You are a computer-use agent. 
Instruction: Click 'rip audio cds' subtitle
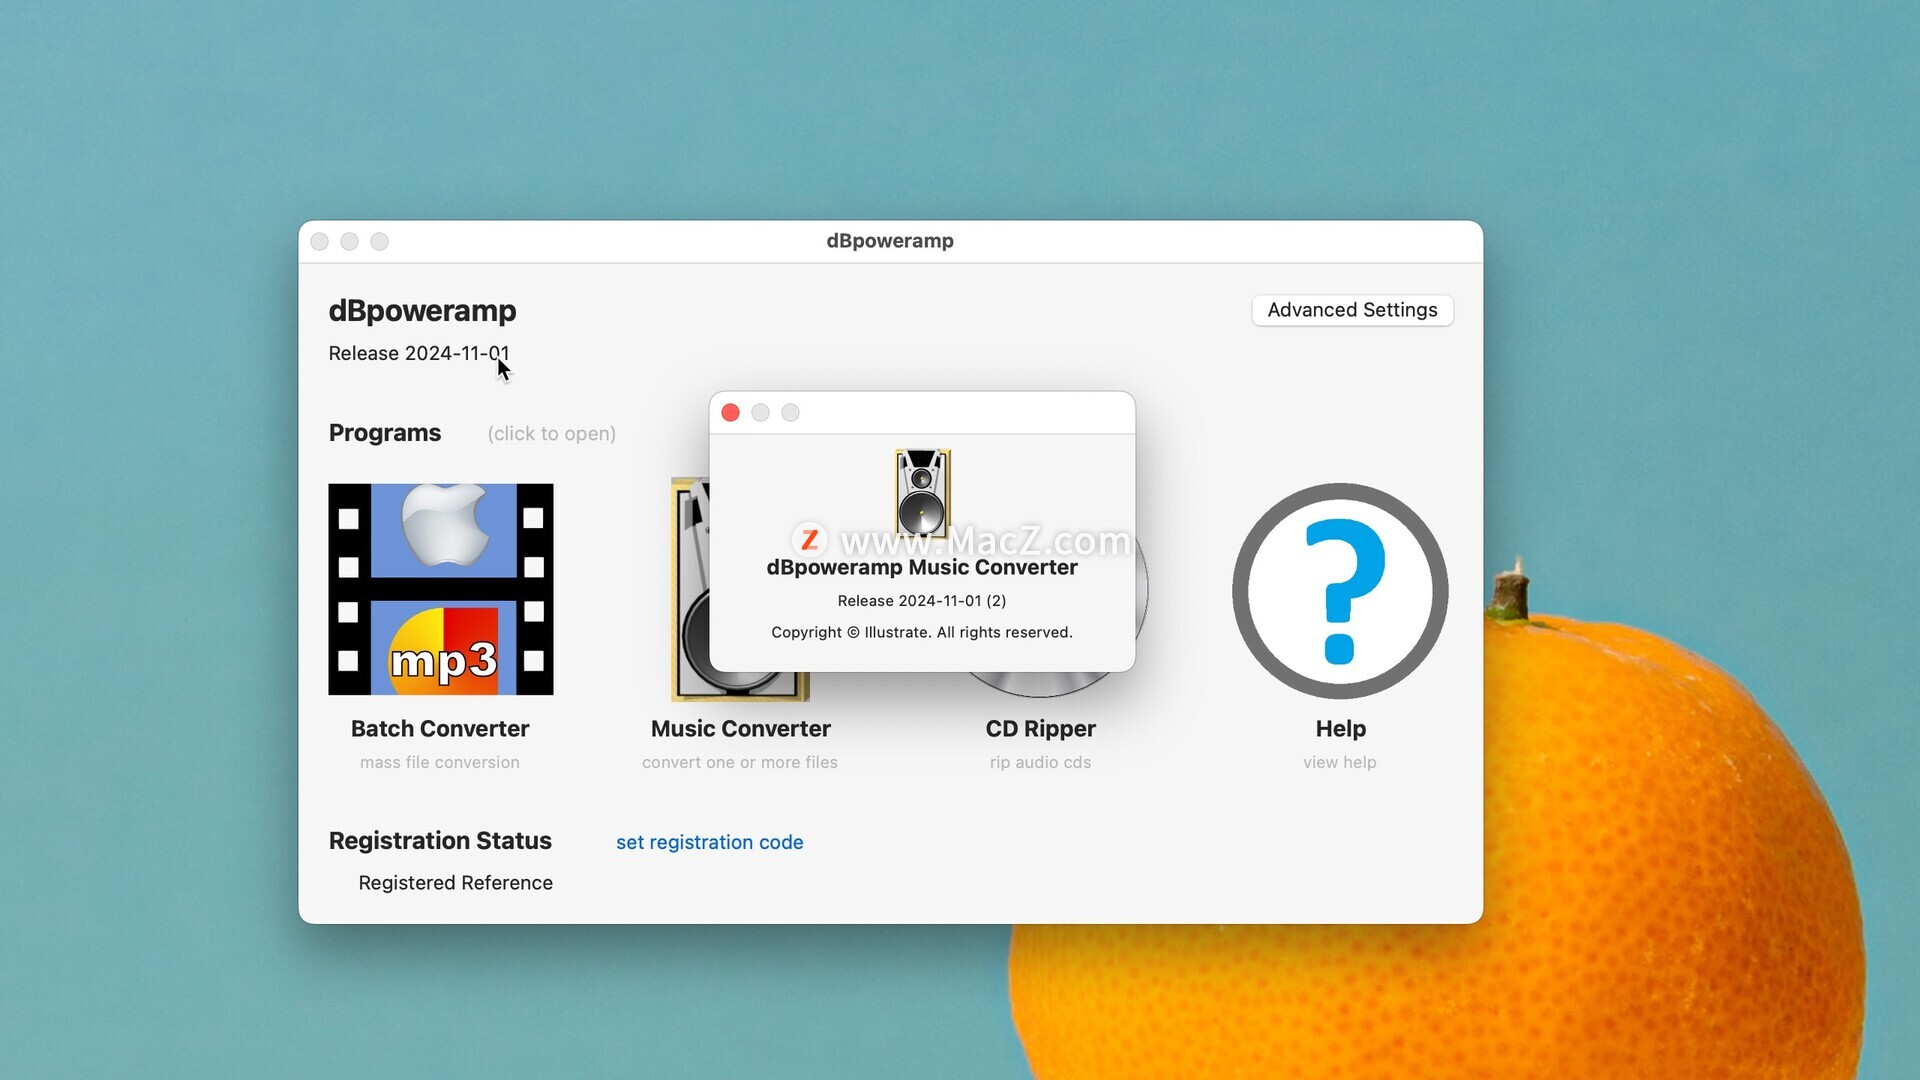[1040, 762]
